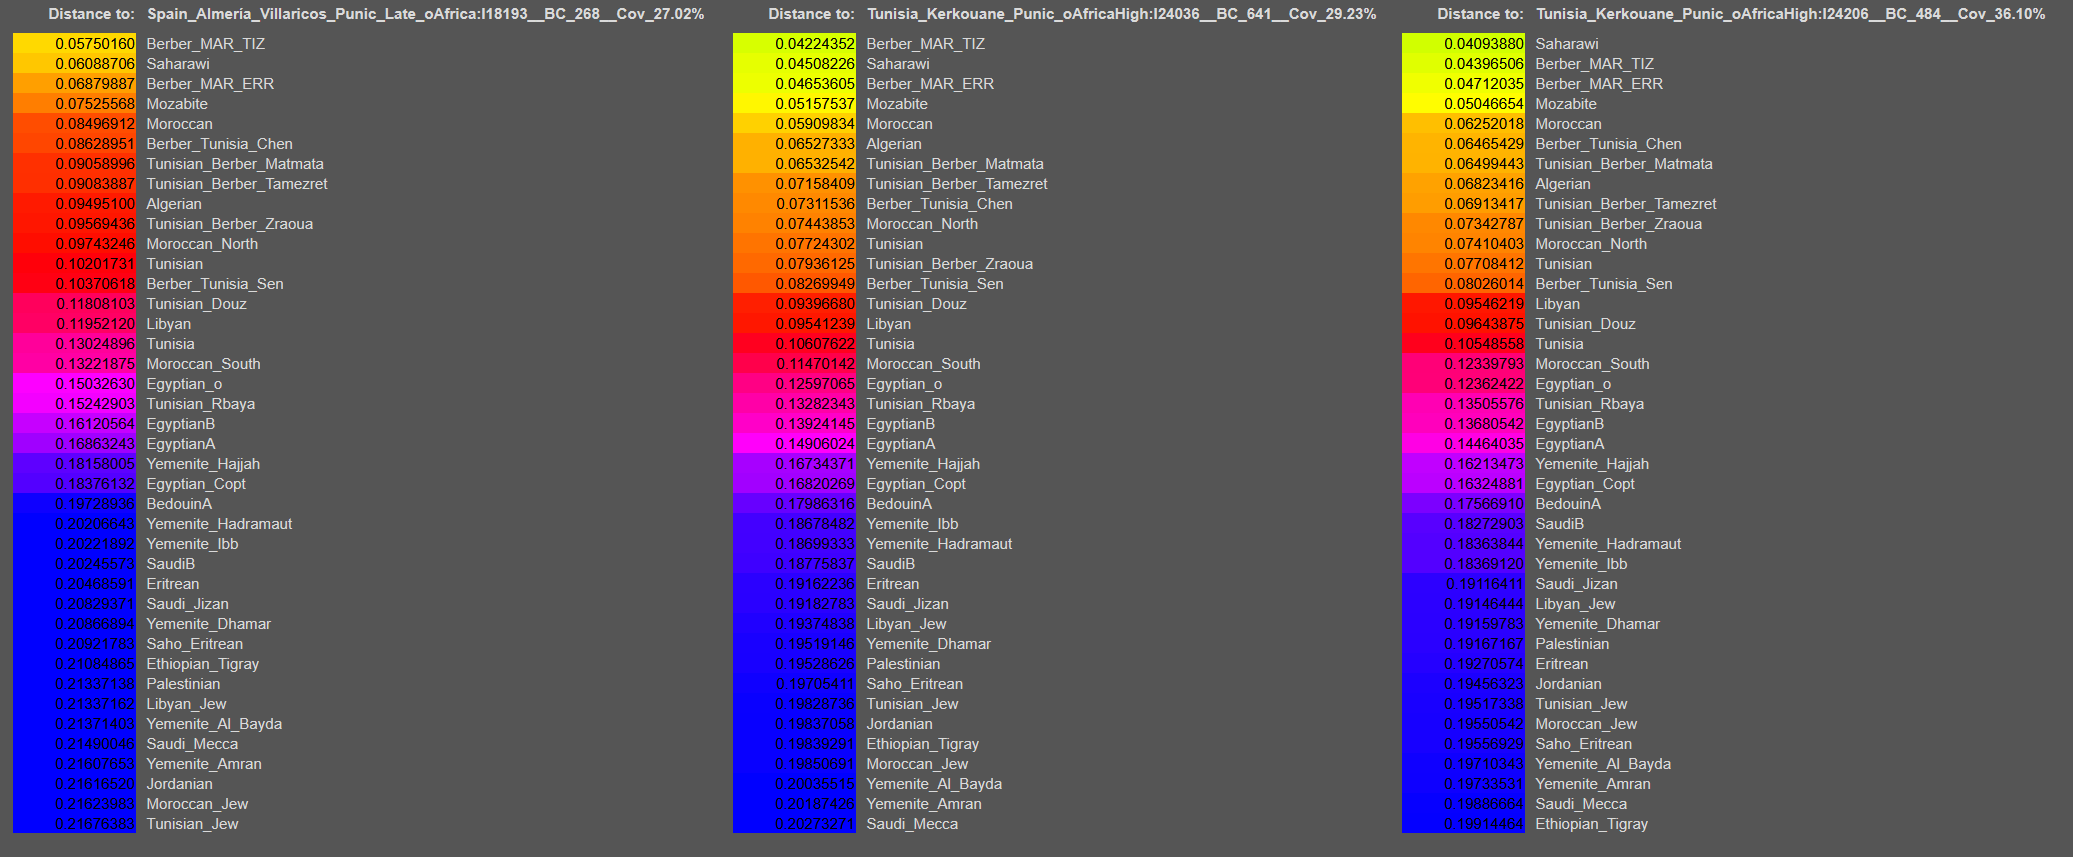Viewport: 2073px width, 857px height.
Task: Select the red 0.10607622 Tunisia cell
Action: point(795,344)
